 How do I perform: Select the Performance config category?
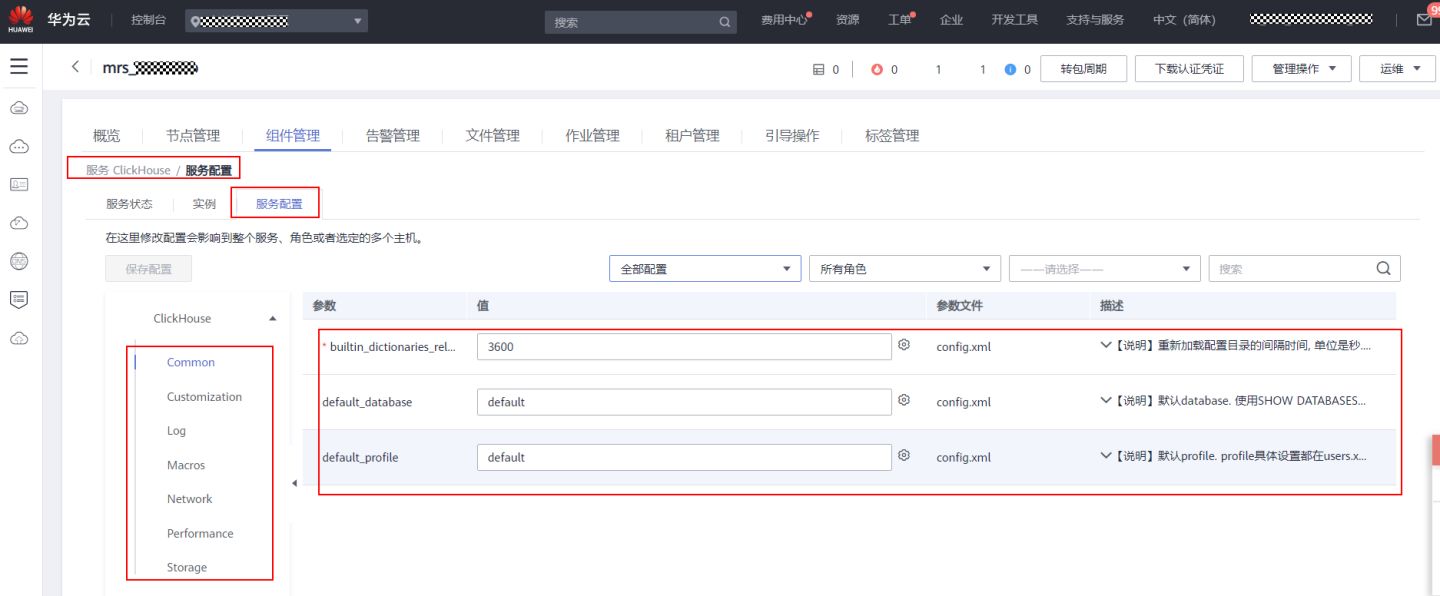tap(200, 533)
